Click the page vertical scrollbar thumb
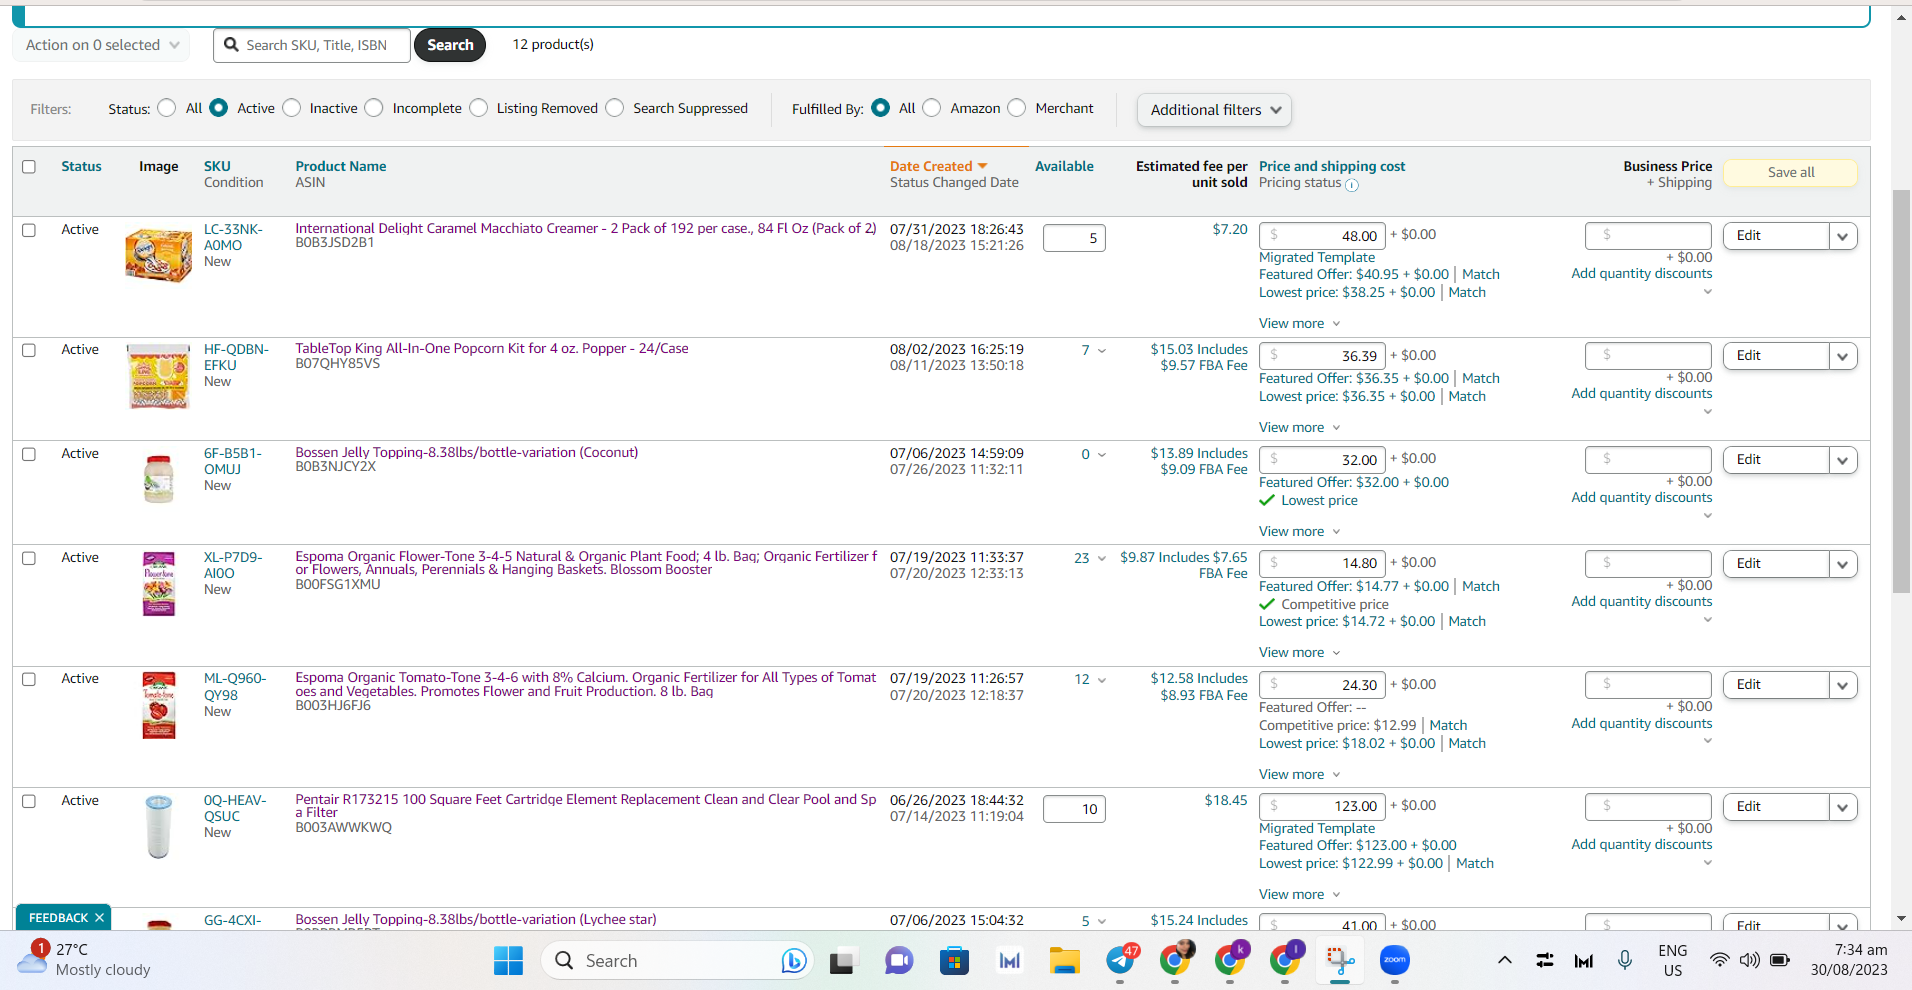The image size is (1912, 990). (x=1901, y=390)
